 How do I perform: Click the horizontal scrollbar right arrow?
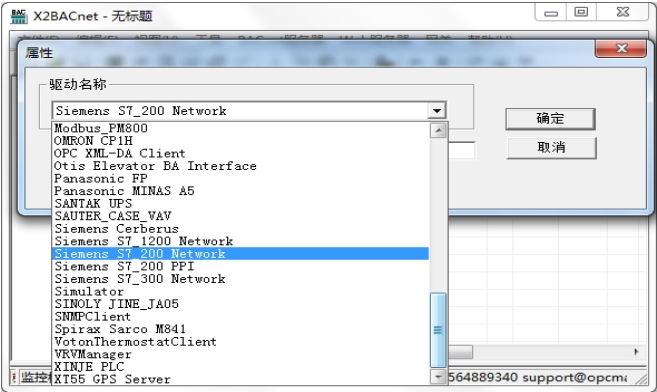(x=636, y=352)
